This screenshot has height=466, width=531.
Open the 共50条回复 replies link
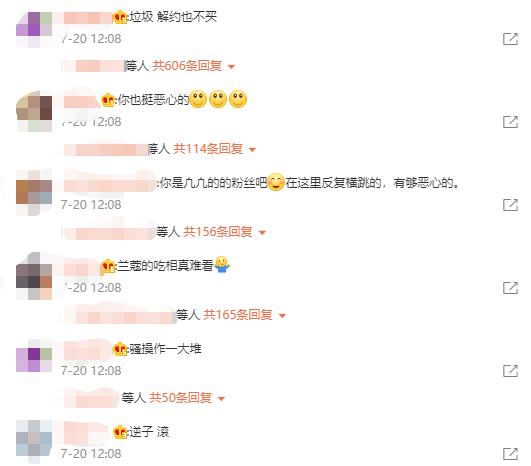[x=181, y=398]
